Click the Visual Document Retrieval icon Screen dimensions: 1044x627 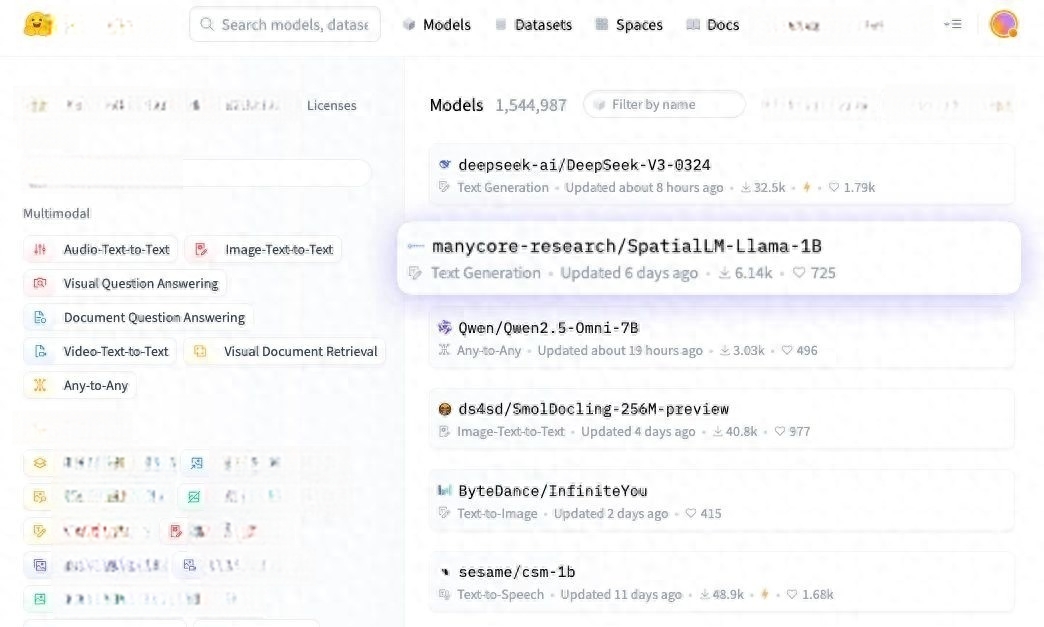coord(200,351)
